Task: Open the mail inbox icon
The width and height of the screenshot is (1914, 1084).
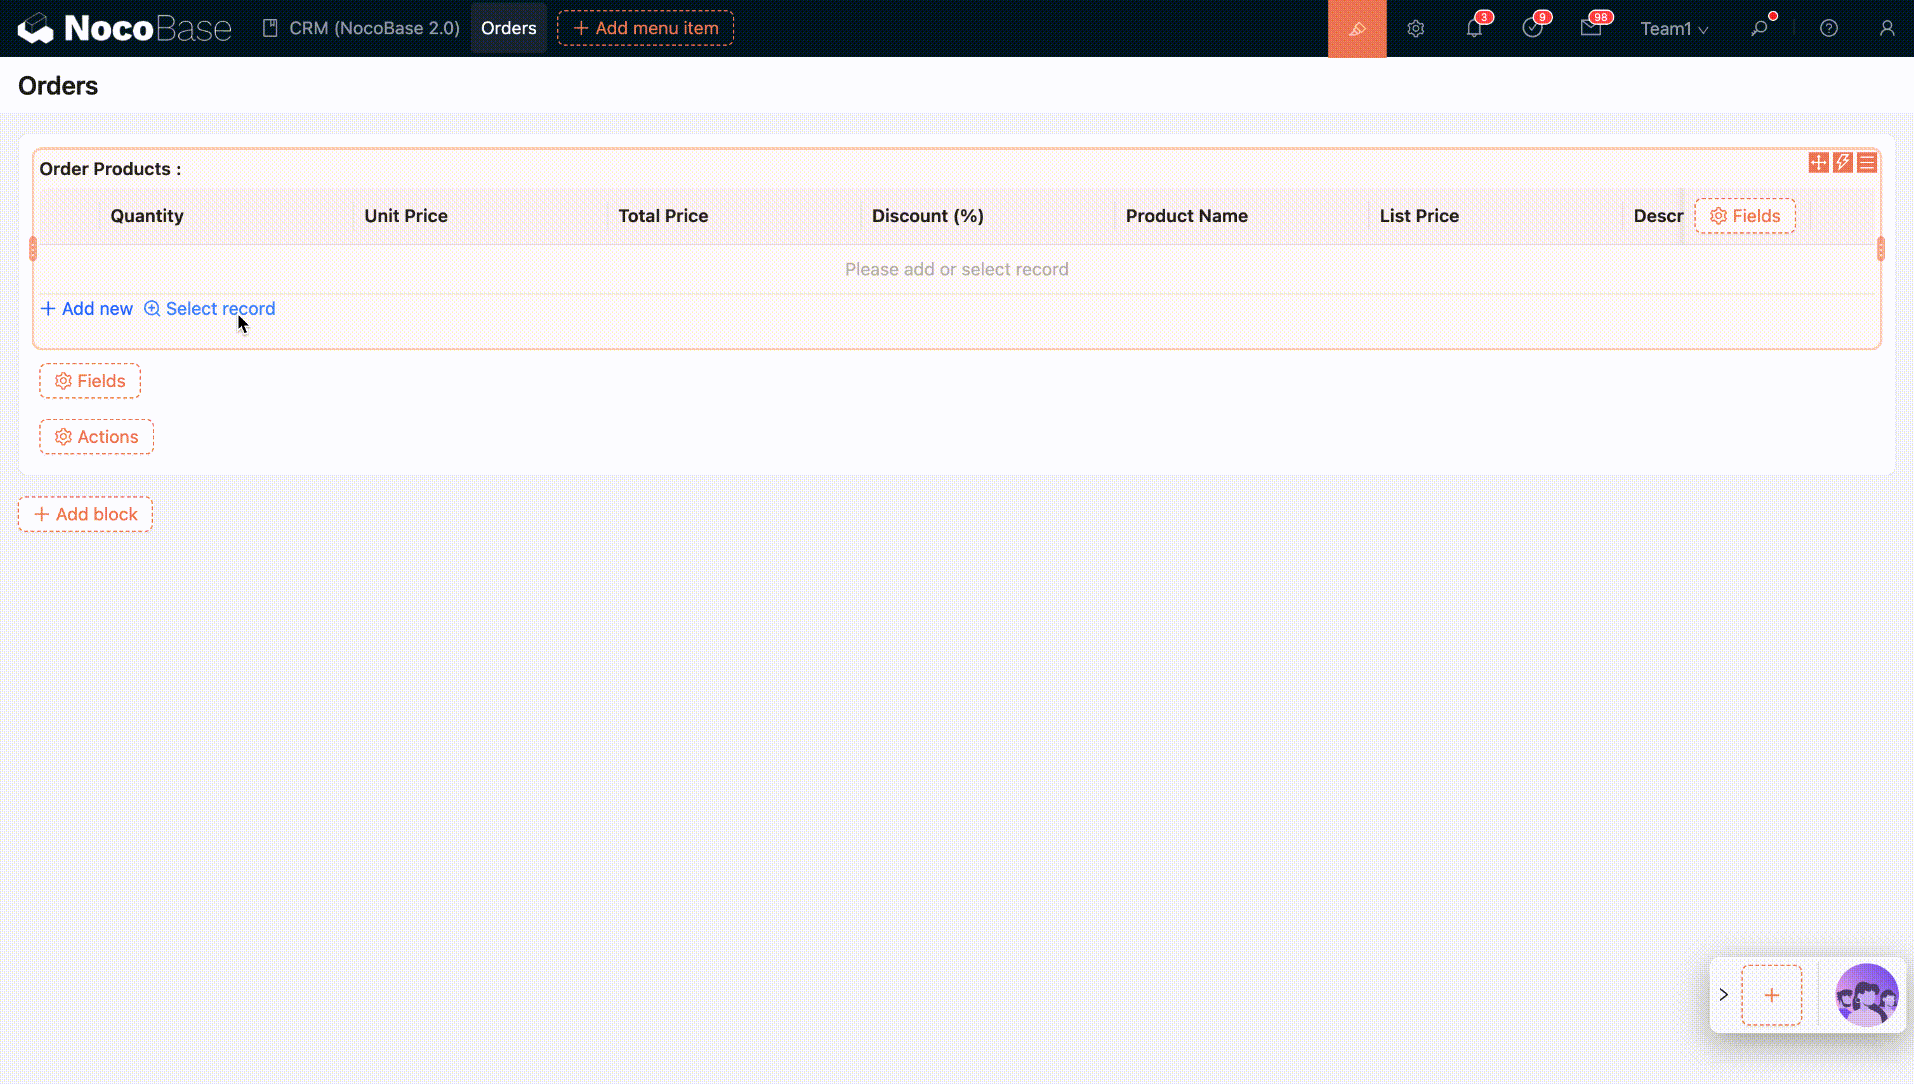Action: pos(1590,29)
